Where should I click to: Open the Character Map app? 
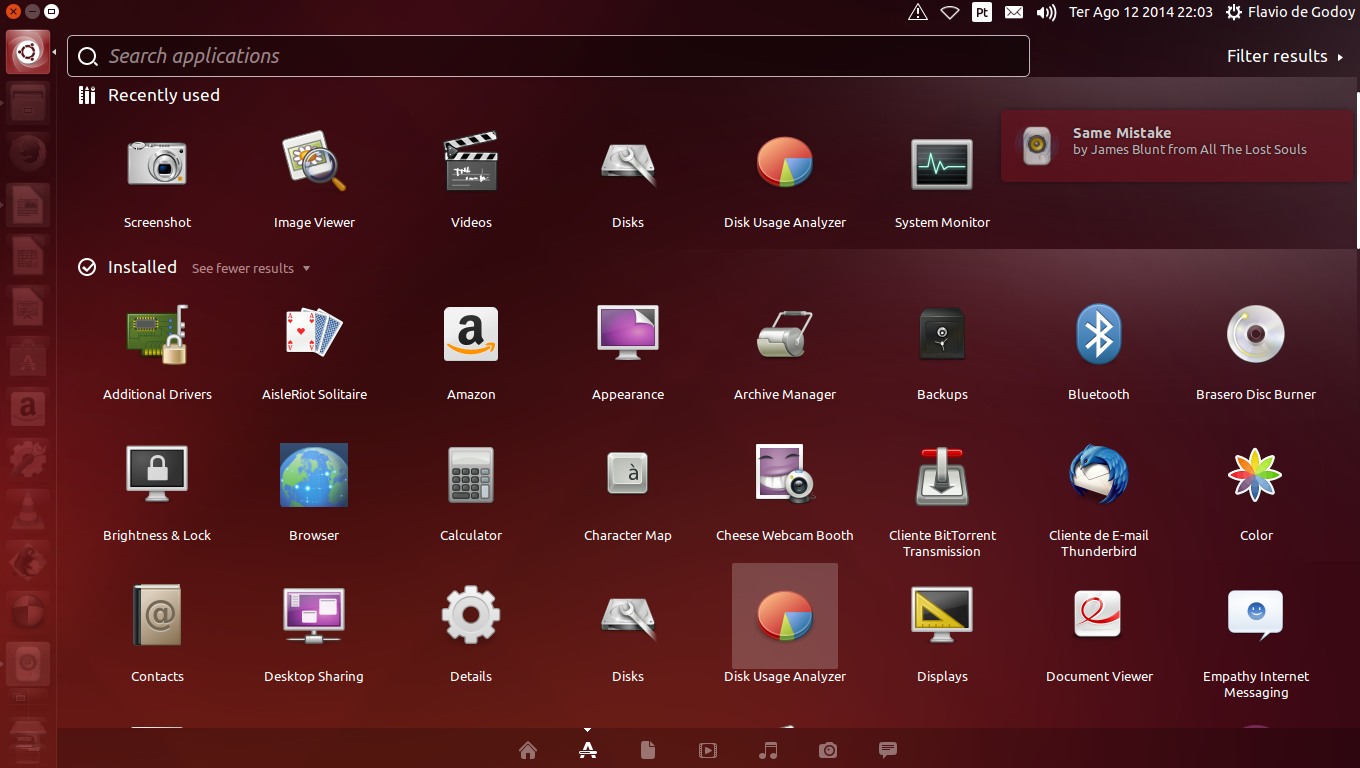627,475
